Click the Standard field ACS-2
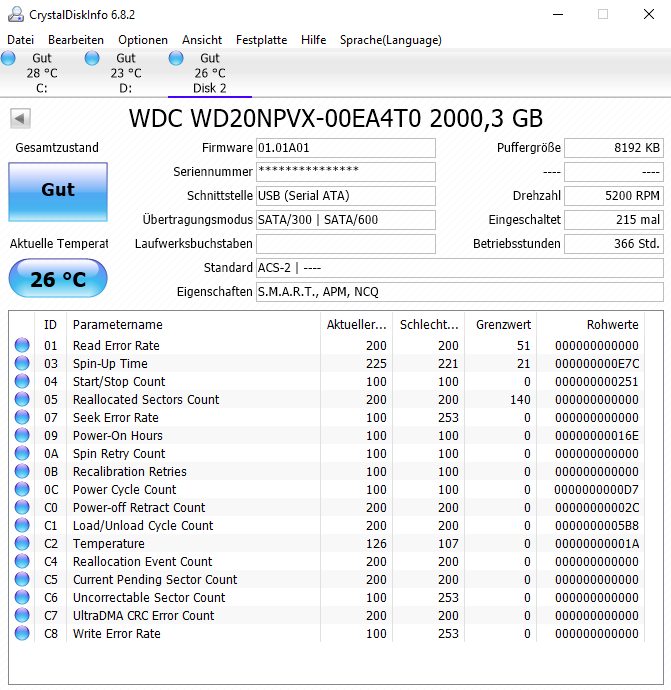This screenshot has width=671, height=690. coord(460,268)
